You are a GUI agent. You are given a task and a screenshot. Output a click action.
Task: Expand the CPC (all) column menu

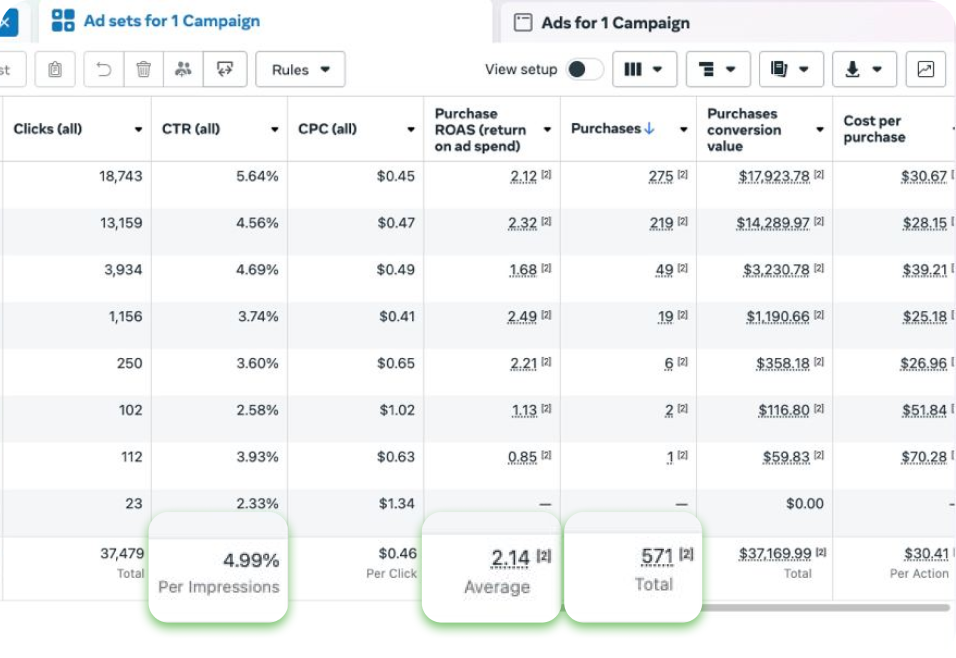pos(410,130)
